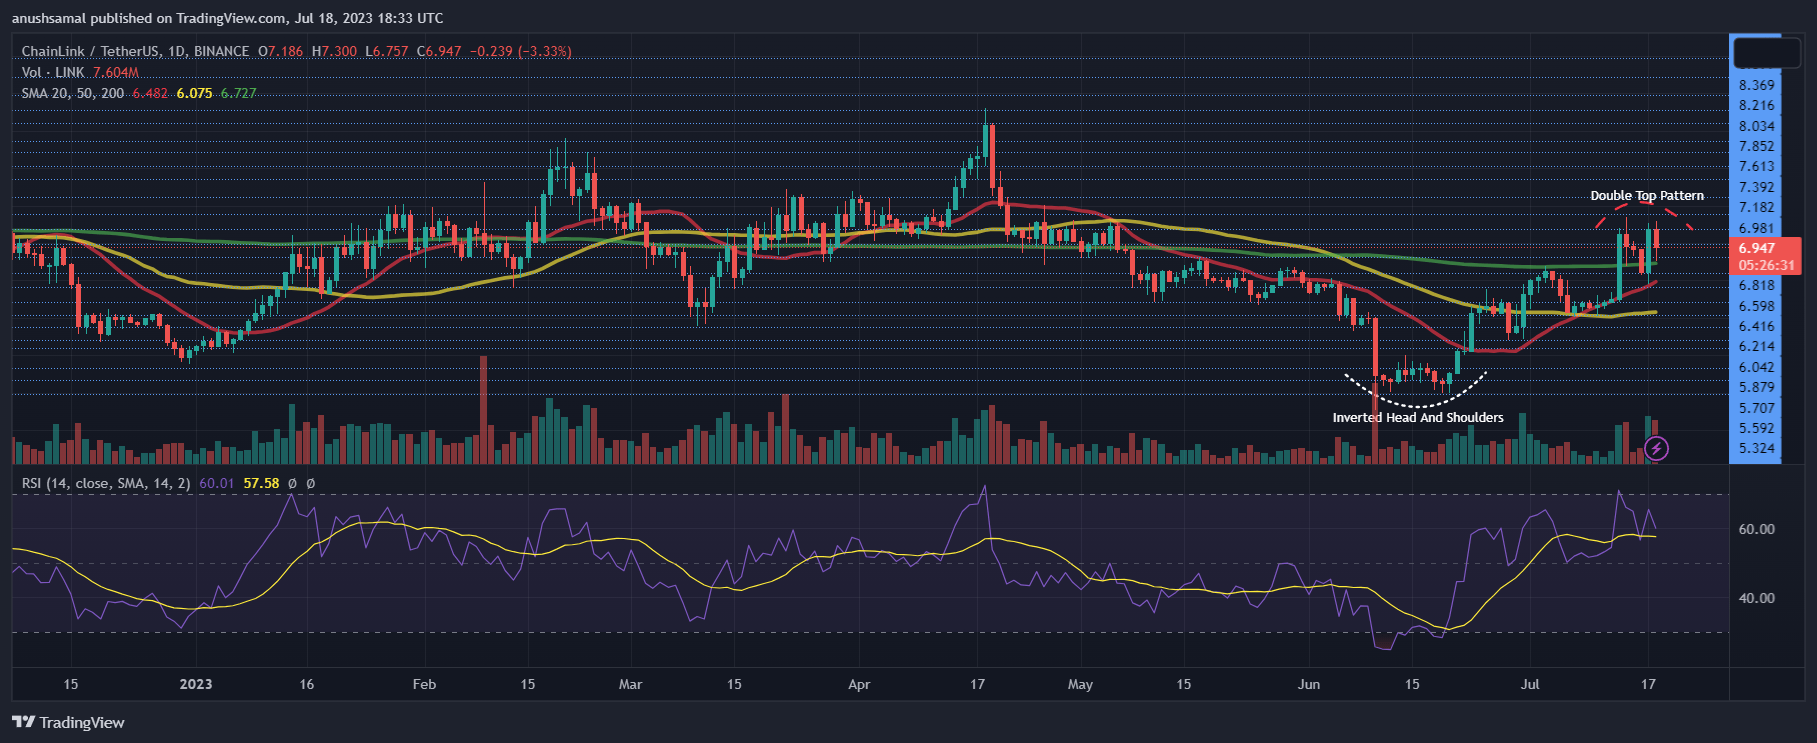Click the TradingView logo
The width and height of the screenshot is (1817, 743).
[68, 722]
